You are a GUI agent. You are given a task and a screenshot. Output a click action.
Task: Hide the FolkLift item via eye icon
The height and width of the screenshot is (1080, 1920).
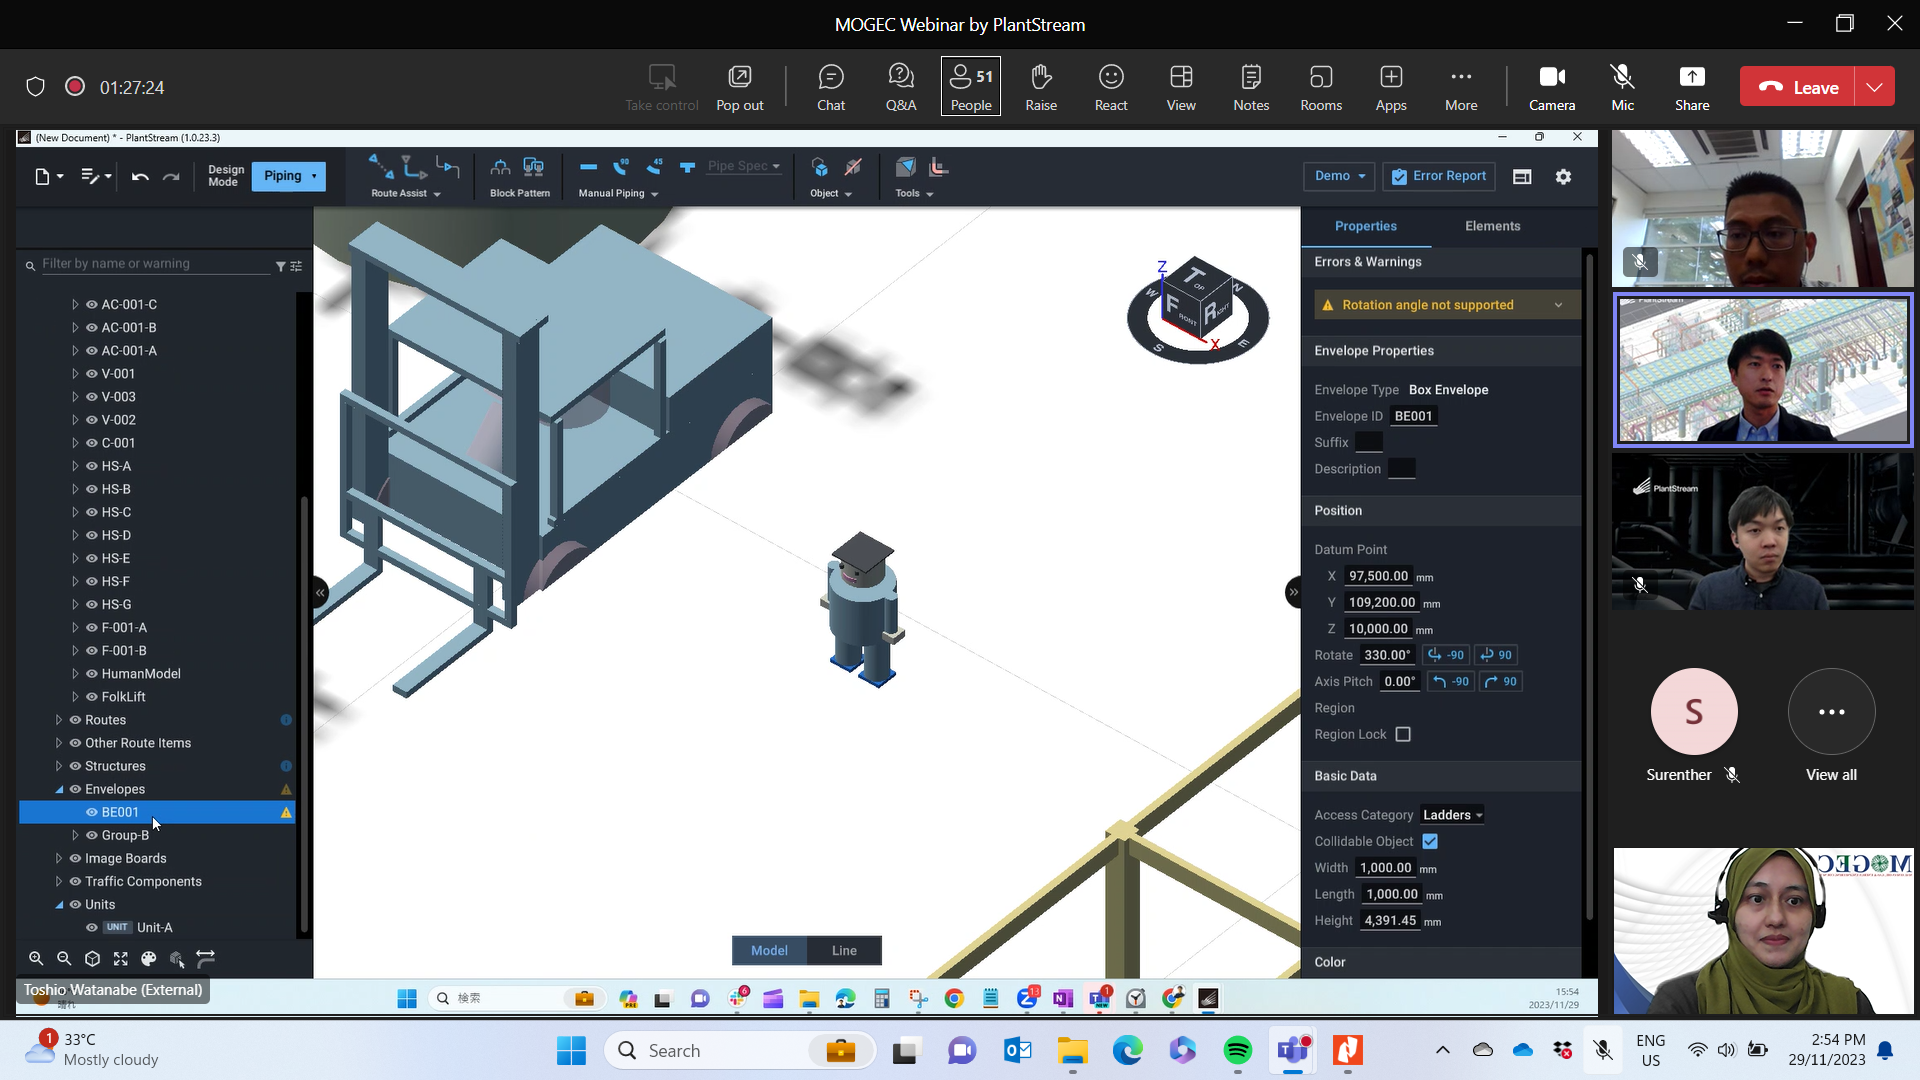pyautogui.click(x=92, y=697)
